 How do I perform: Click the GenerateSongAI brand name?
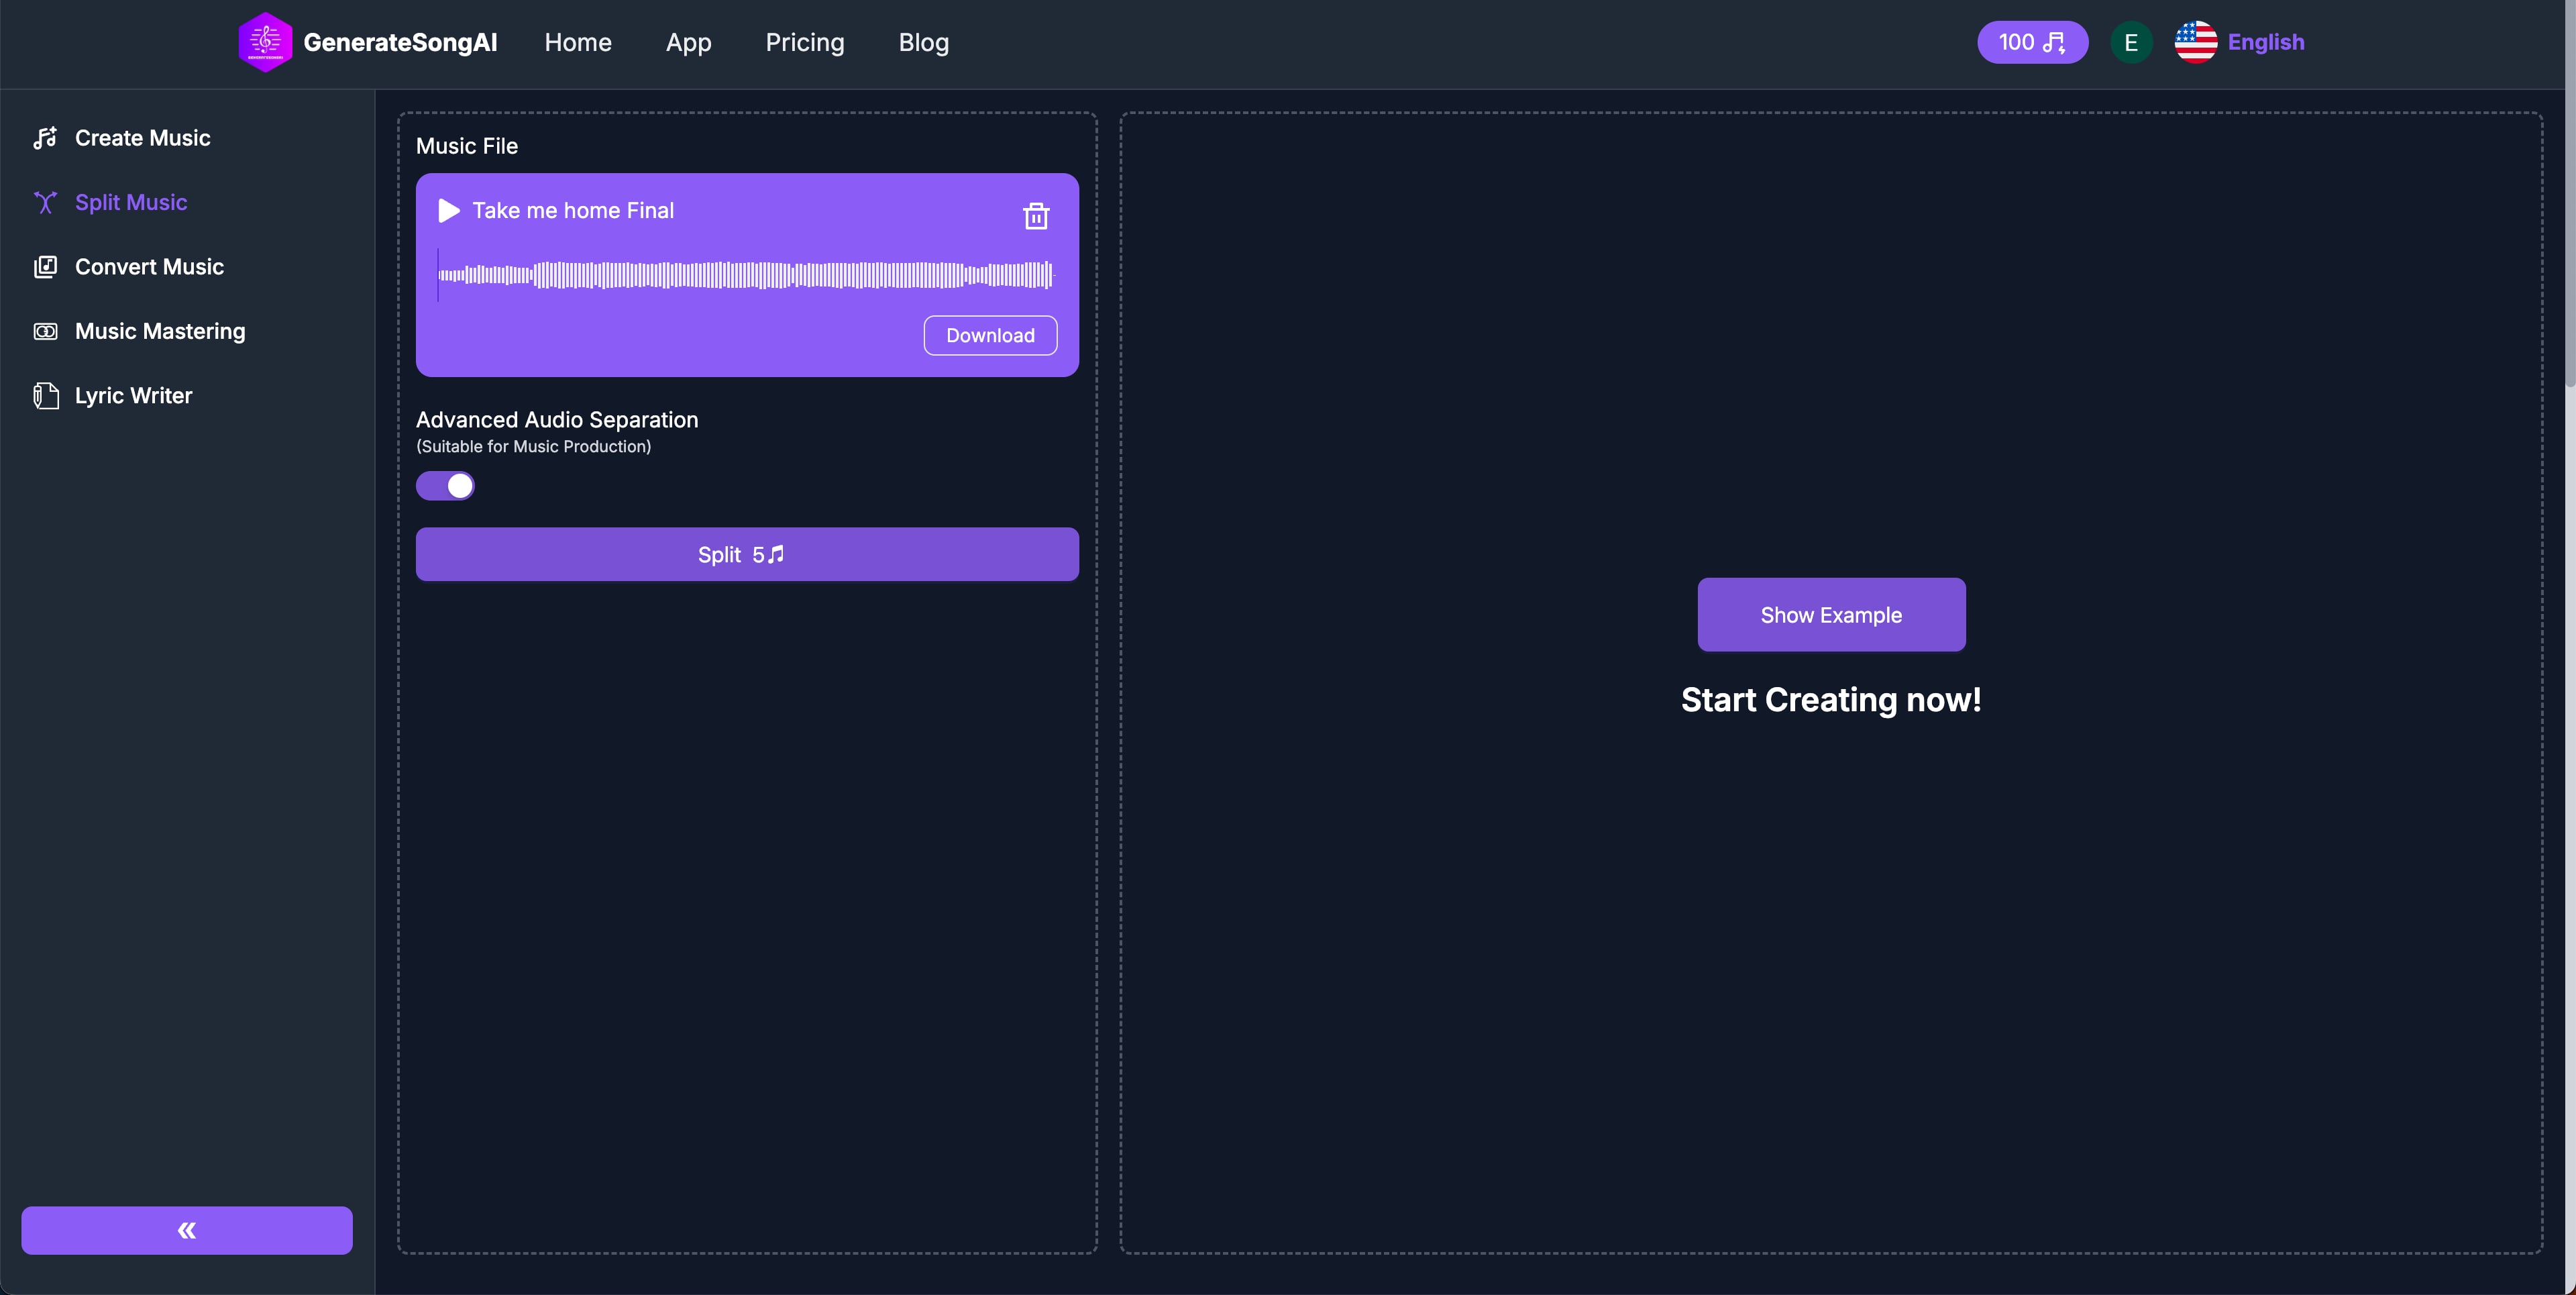click(400, 42)
